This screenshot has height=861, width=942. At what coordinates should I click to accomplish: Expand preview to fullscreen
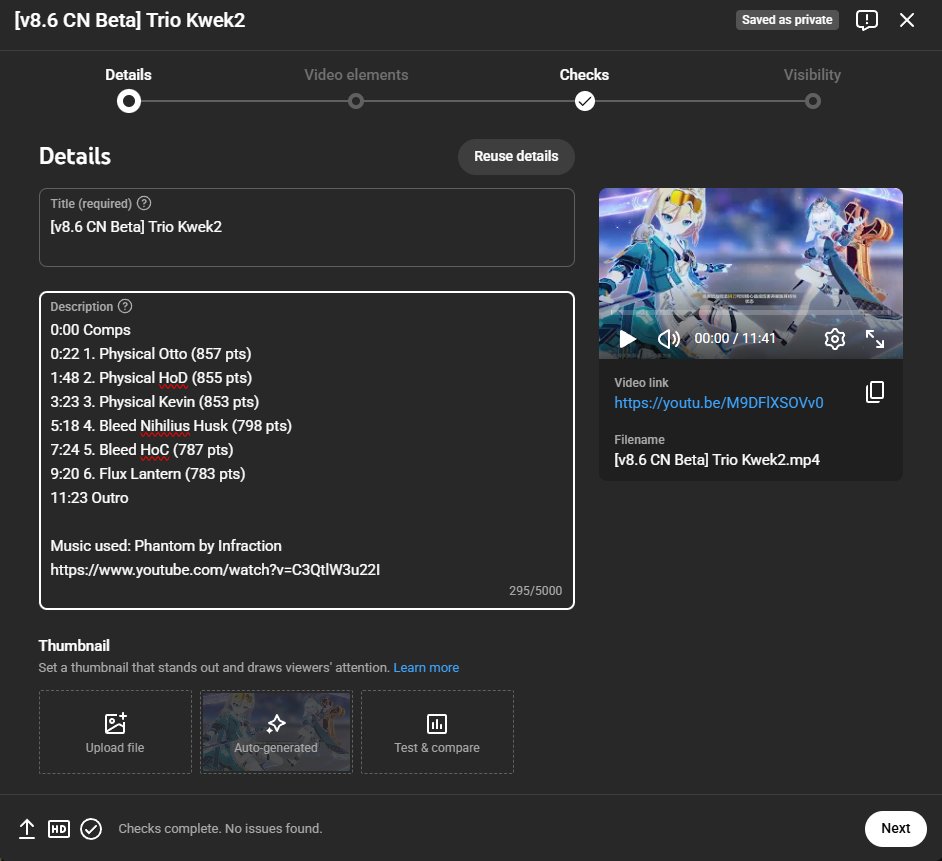pos(875,339)
